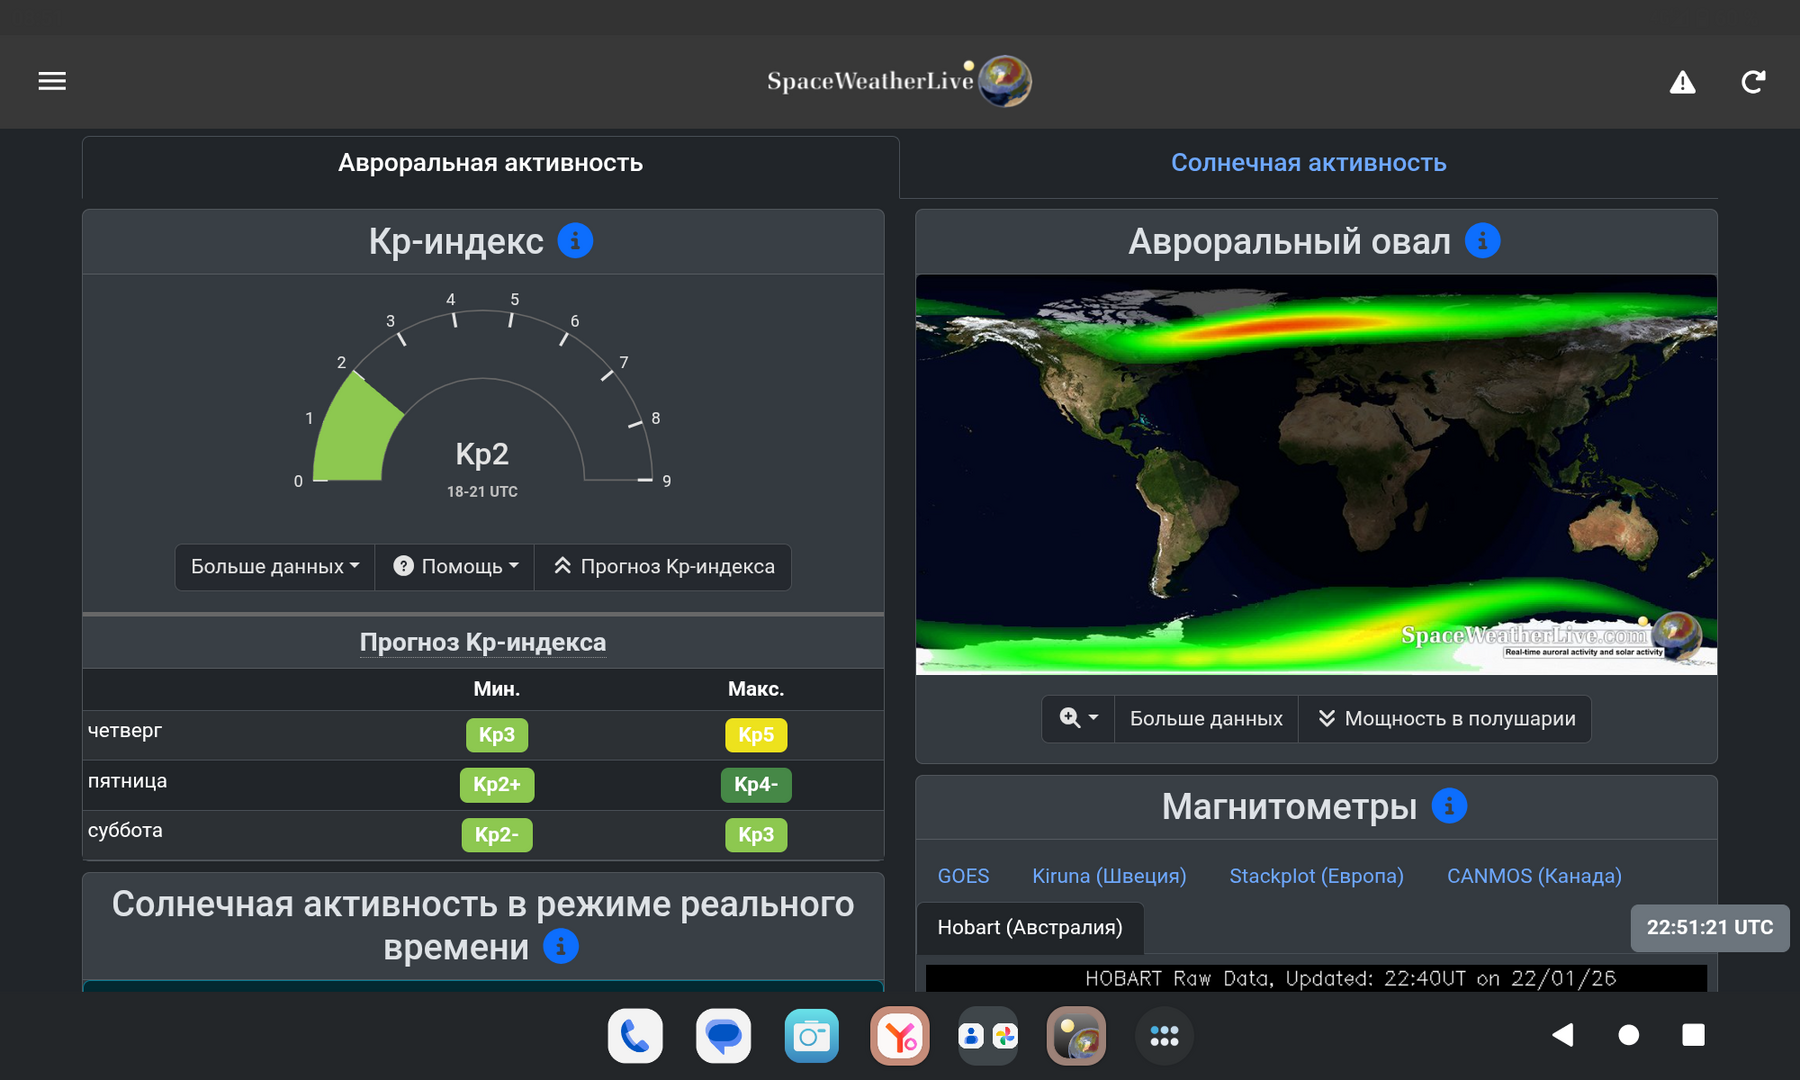Open the phone app from the dock
This screenshot has height=1080, width=1800.
tap(636, 1036)
